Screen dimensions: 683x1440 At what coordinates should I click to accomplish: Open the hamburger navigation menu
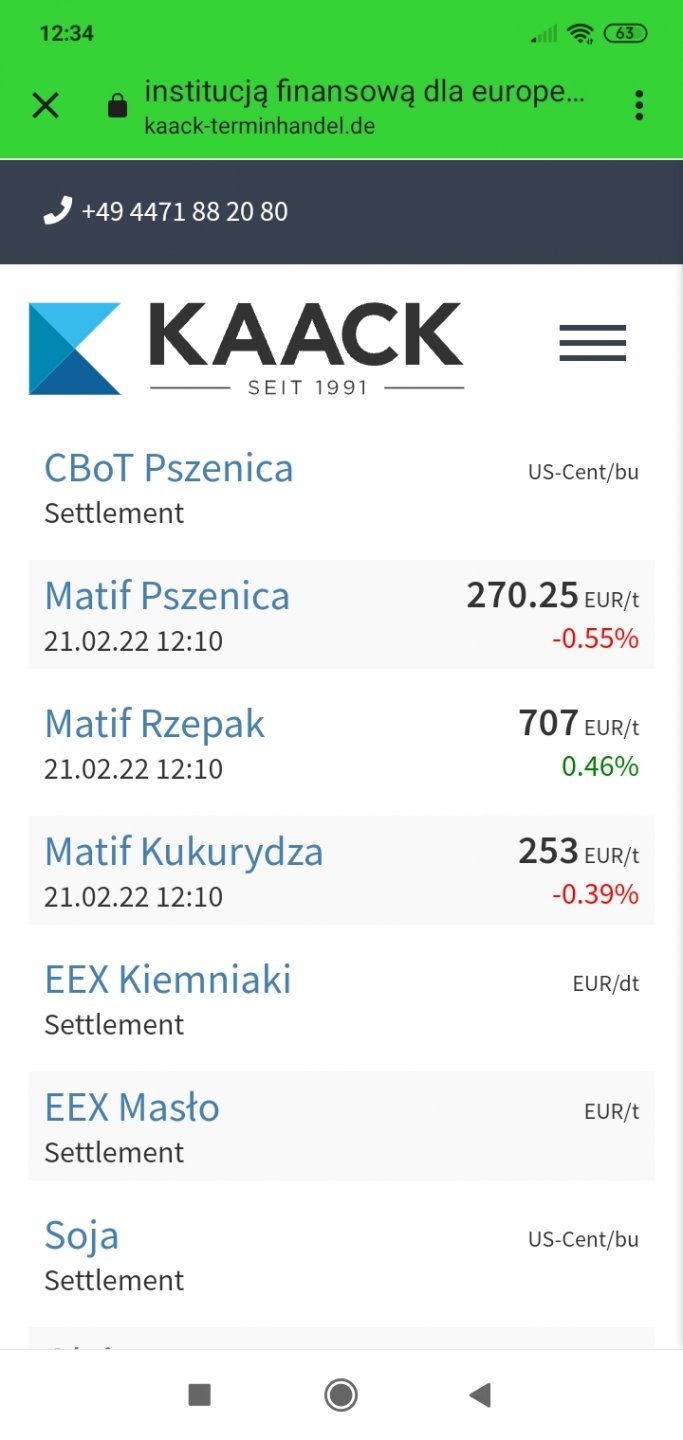click(x=592, y=343)
